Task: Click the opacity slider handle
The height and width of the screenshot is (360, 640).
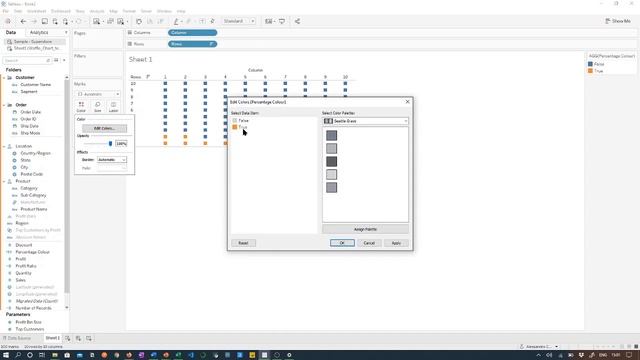Action: click(x=110, y=144)
